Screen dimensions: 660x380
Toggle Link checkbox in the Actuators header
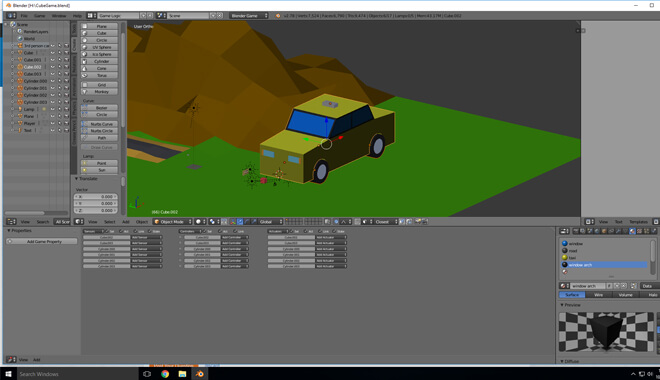pyautogui.click(x=320, y=231)
